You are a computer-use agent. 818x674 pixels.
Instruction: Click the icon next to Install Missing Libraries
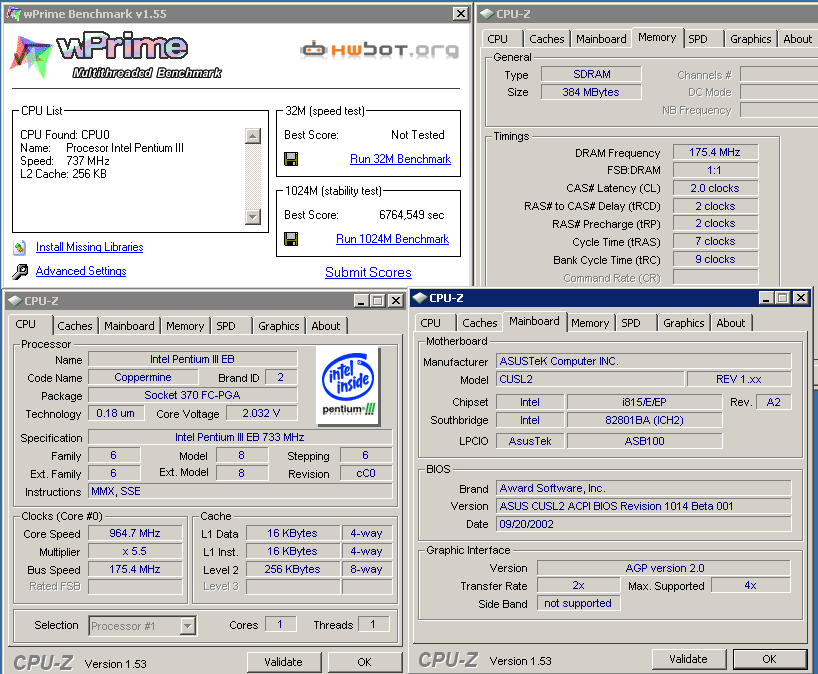20,247
